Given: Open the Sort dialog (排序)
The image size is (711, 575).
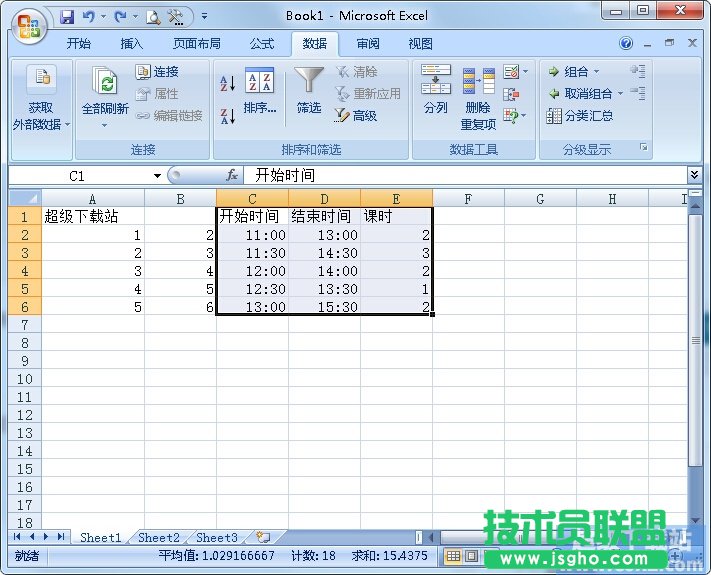Looking at the screenshot, I should (x=259, y=92).
